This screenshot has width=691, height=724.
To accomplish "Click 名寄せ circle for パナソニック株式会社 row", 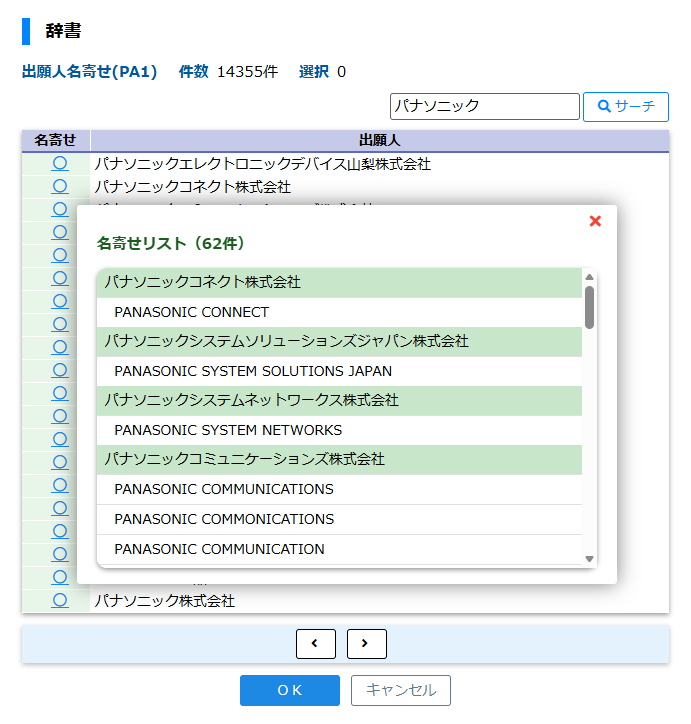I will (60, 601).
